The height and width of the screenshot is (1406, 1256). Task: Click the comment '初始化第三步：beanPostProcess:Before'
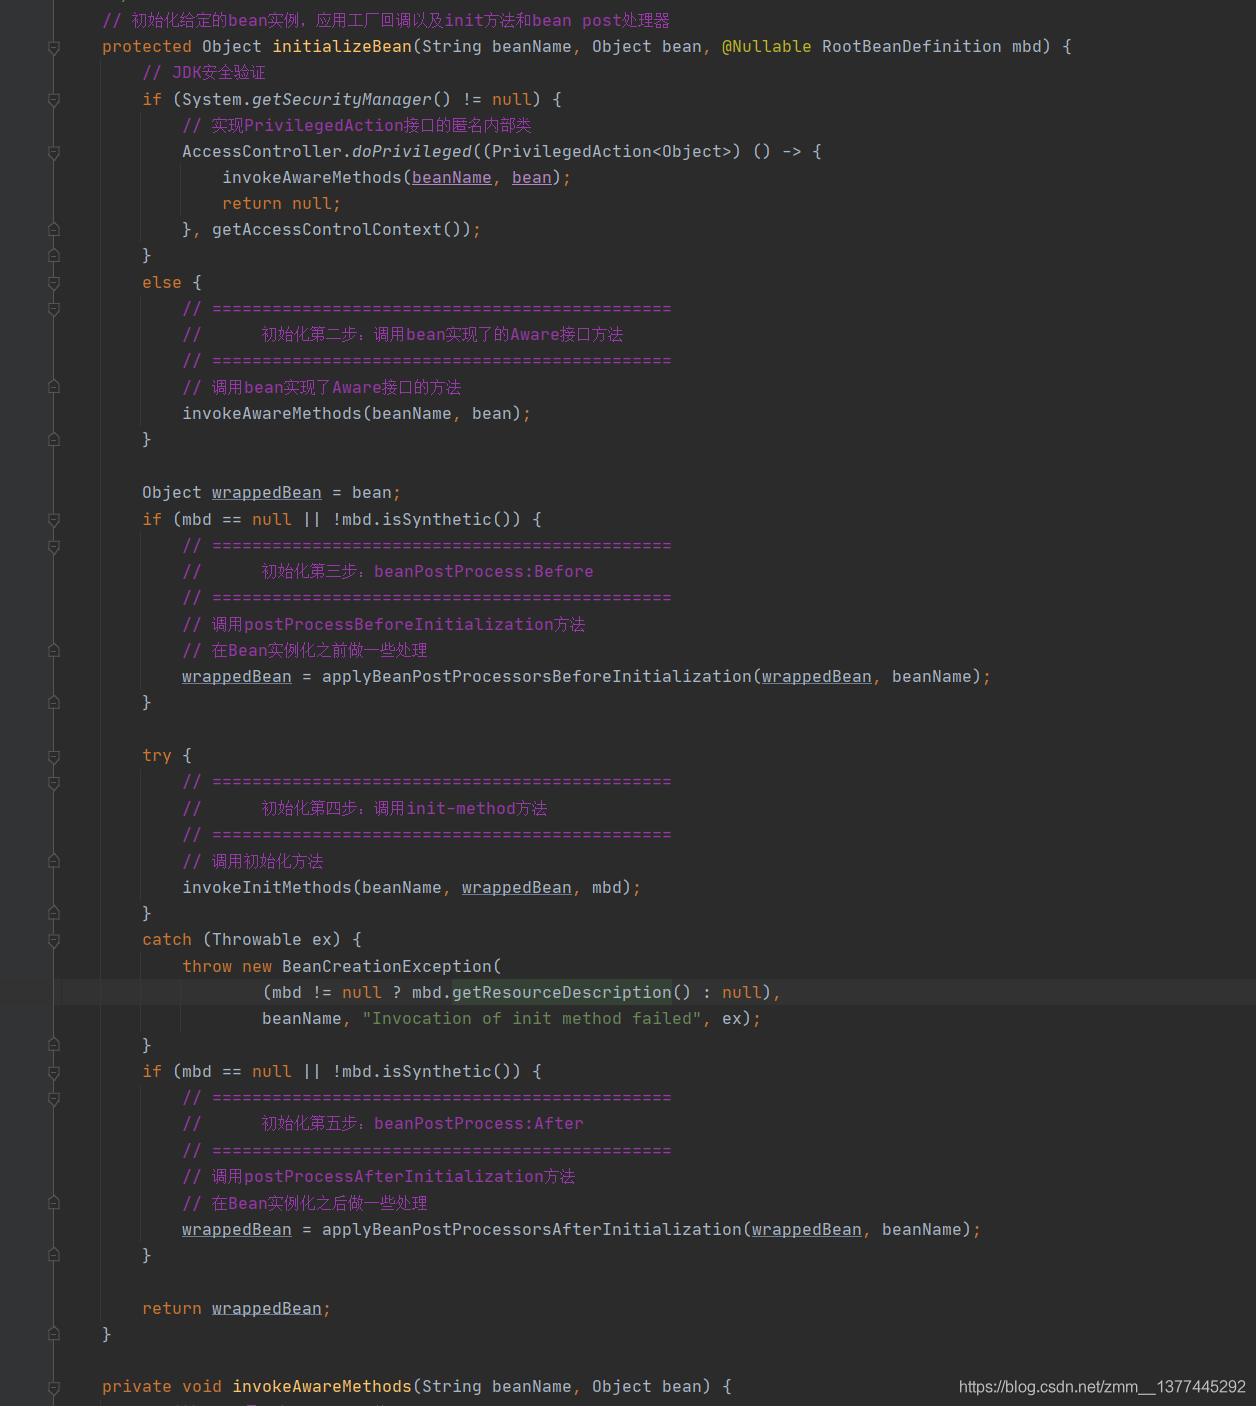click(x=427, y=571)
